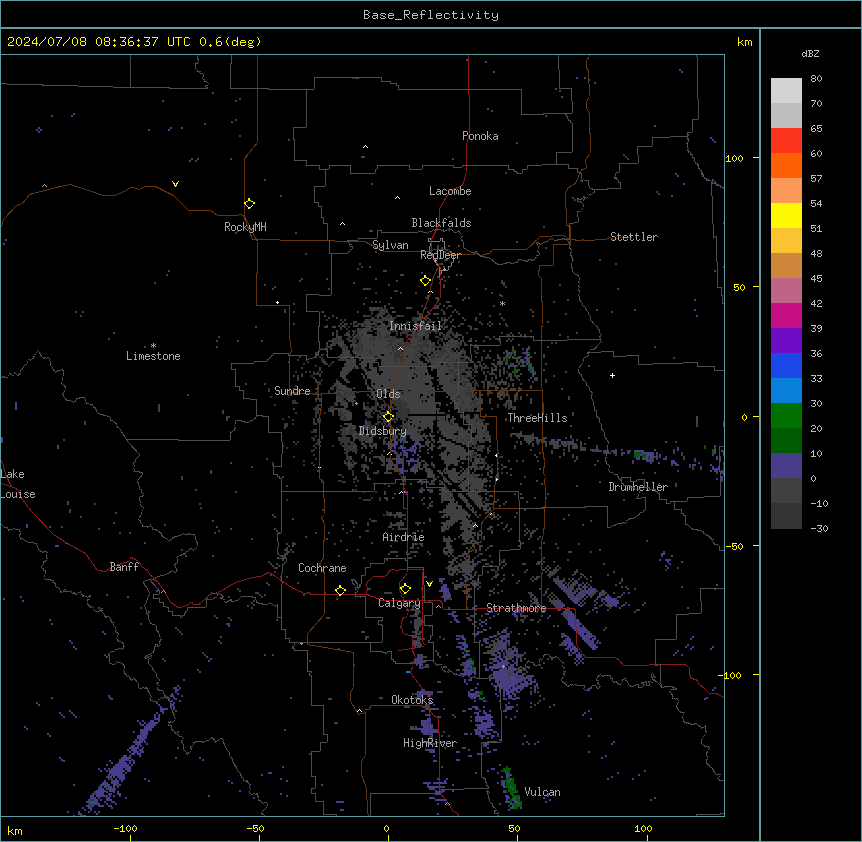Select the blue 36 dBZ legend swatch
Screen dimensions: 862x842
(x=786, y=365)
